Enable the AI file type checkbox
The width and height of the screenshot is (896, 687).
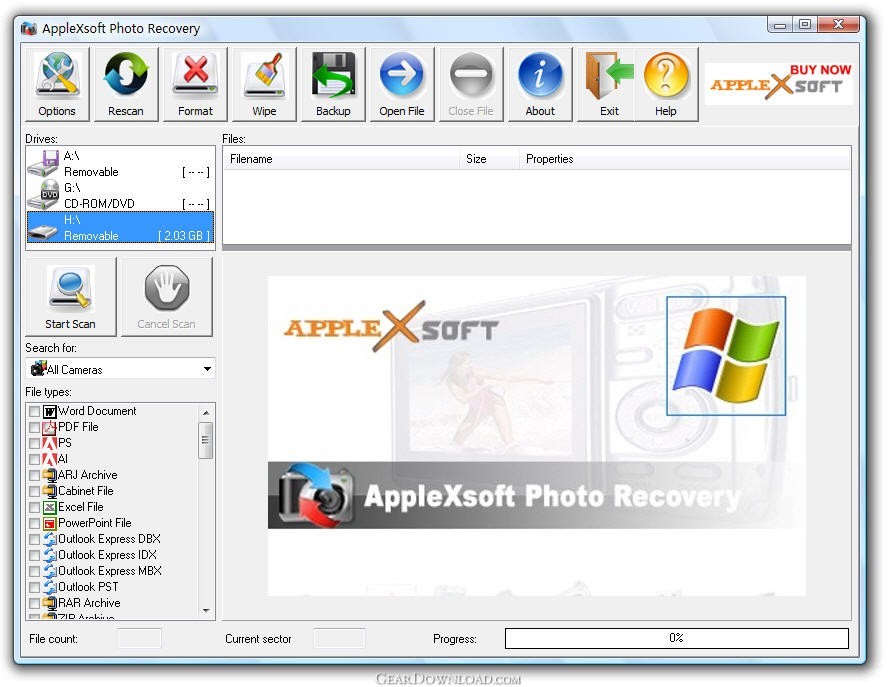[34, 460]
